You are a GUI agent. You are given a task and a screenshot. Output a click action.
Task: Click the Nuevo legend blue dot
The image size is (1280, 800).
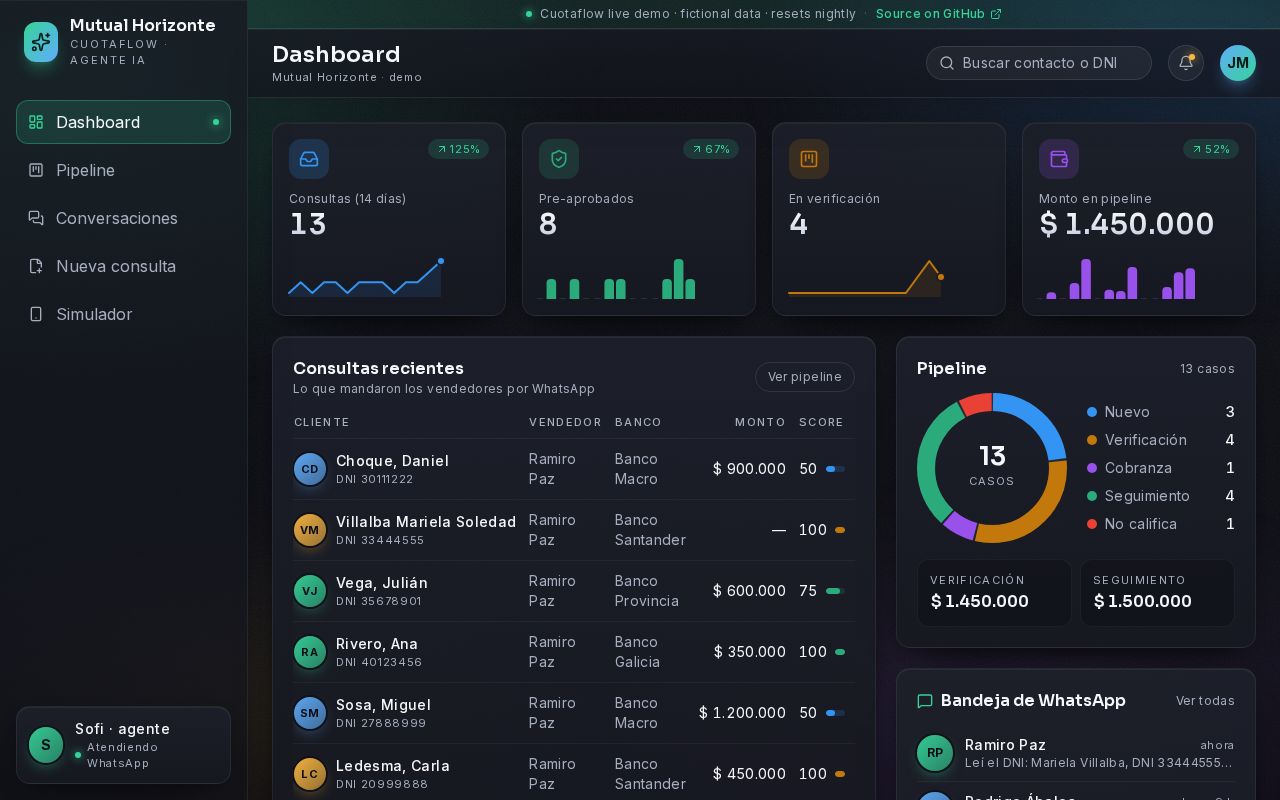point(1092,412)
